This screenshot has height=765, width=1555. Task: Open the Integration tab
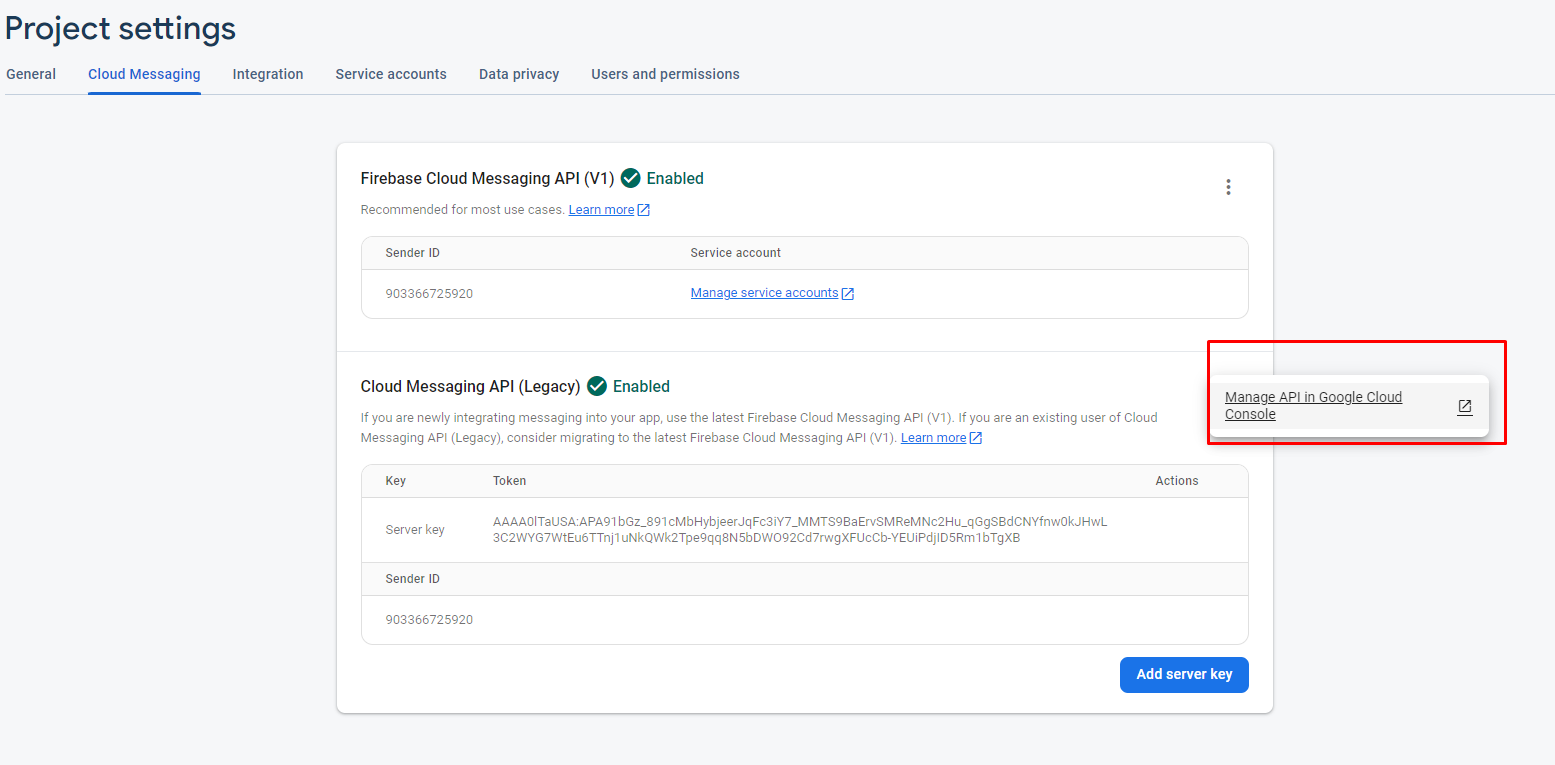coord(268,74)
